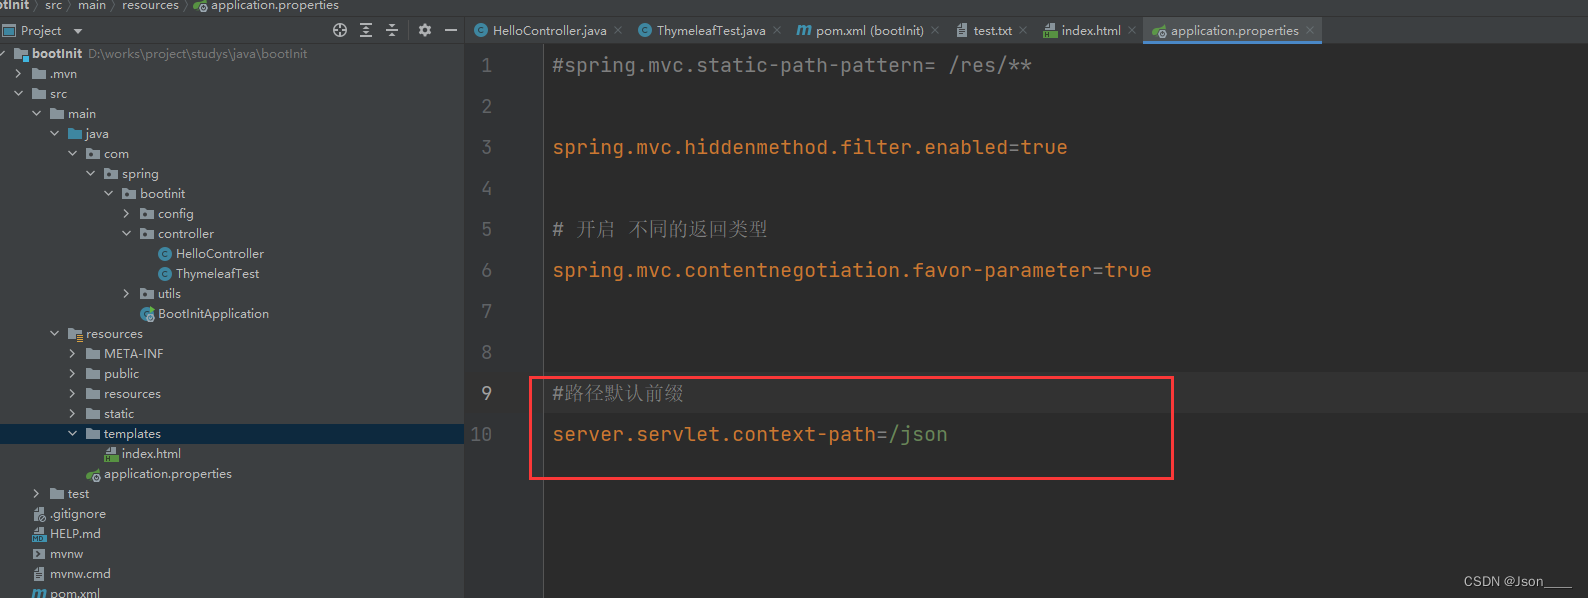
Task: Click the Collapse All icon in Project panel
Action: tap(392, 31)
